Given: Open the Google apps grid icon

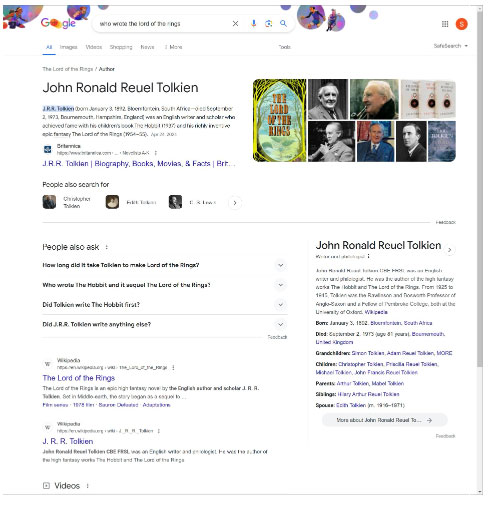Looking at the screenshot, I should coord(445,24).
